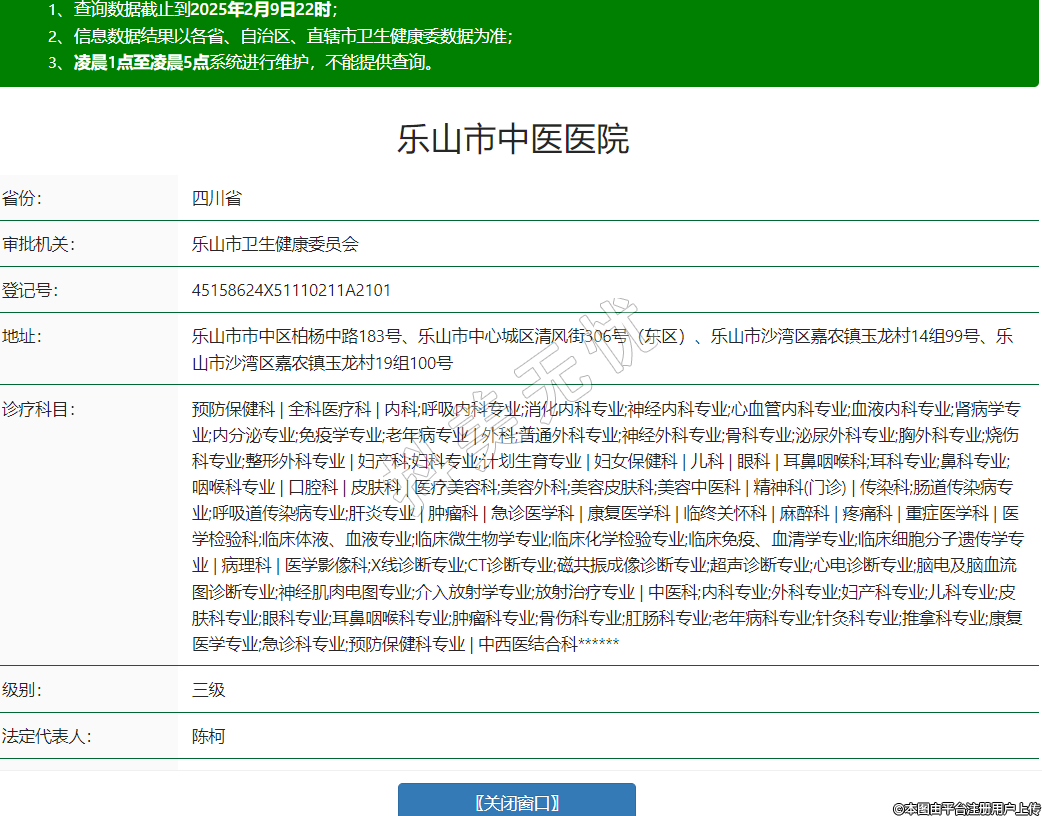Screen dimensions: 1042x816
Task: Select the 审批机关 field label
Action: click(x=39, y=244)
